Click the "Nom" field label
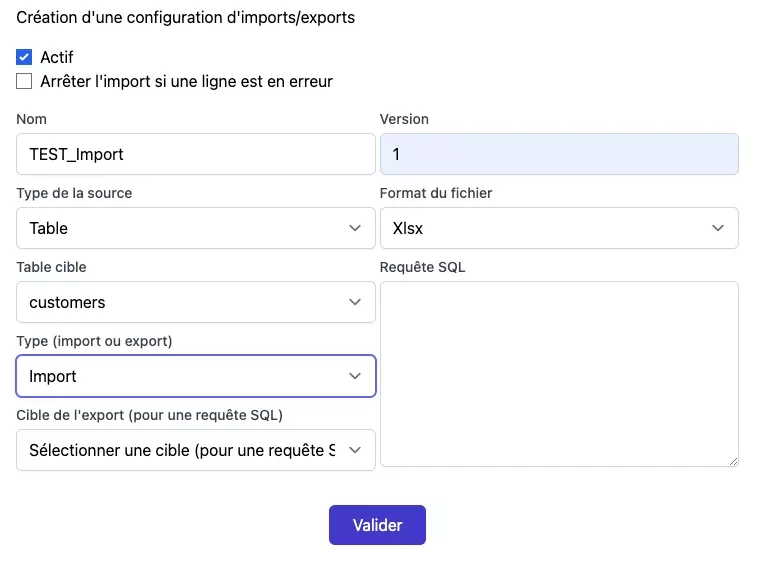Screen dimensions: 773x562 click(x=32, y=119)
